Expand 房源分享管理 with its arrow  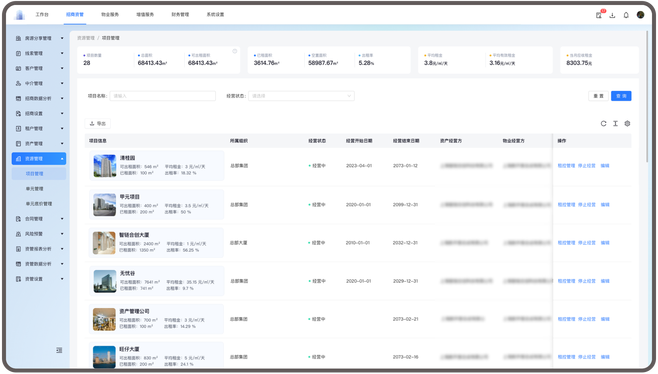coord(62,38)
